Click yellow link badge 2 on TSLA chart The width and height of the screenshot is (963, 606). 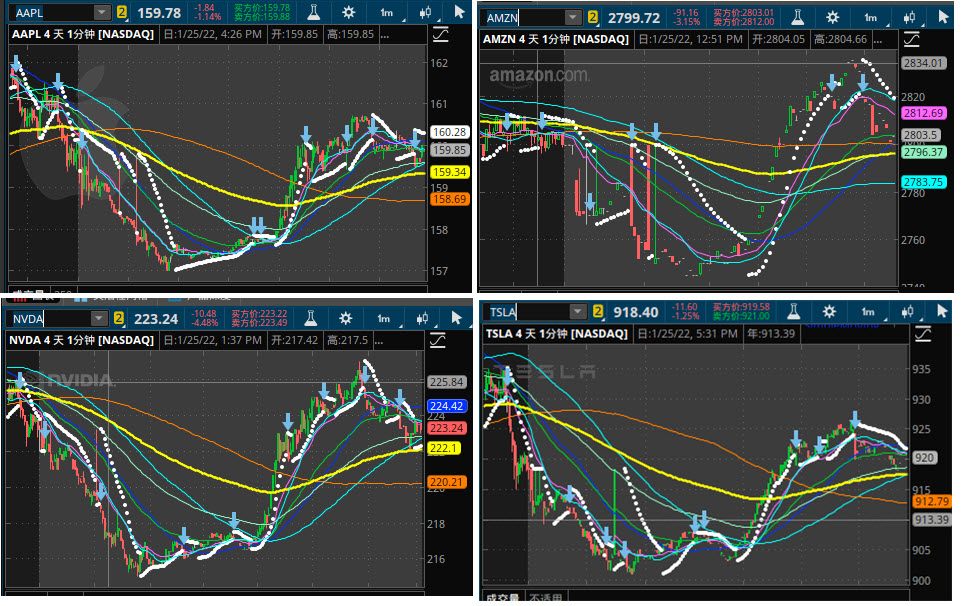pyautogui.click(x=598, y=311)
